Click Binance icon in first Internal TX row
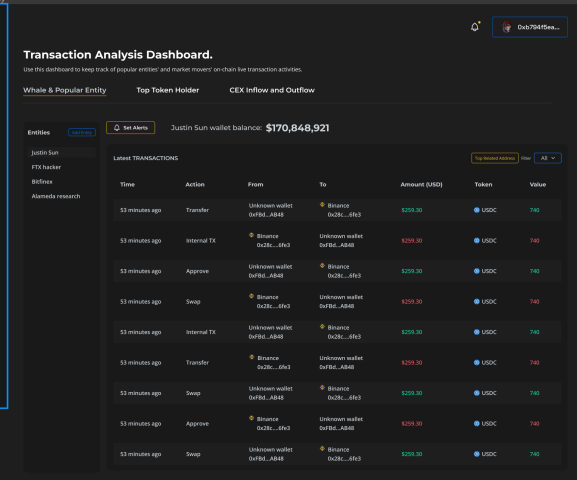 [x=251, y=235]
